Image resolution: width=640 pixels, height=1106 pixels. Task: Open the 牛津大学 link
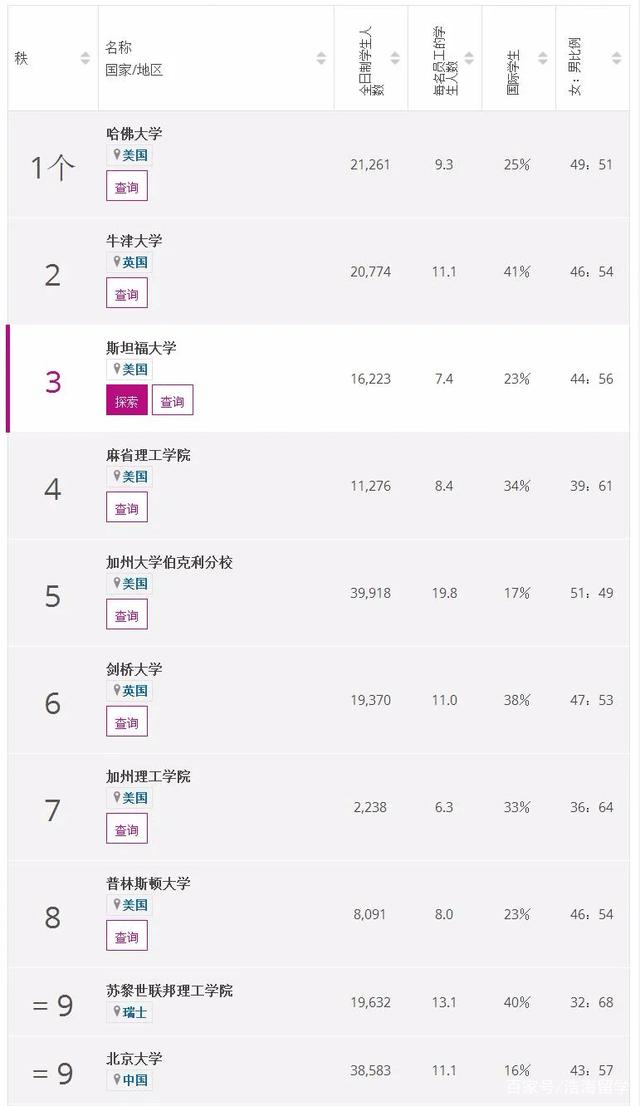click(134, 241)
